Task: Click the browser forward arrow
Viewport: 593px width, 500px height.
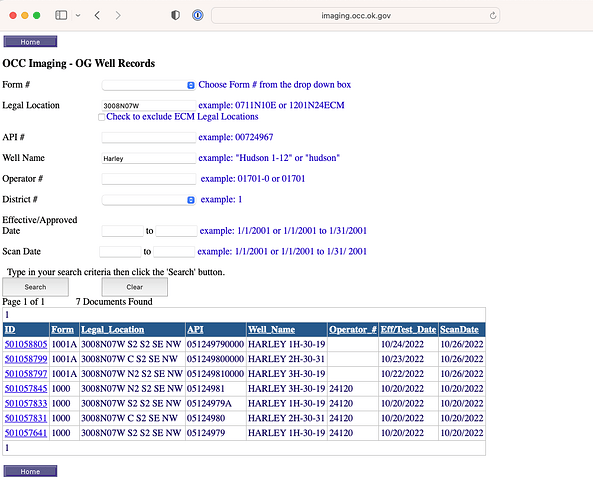Action: (118, 15)
